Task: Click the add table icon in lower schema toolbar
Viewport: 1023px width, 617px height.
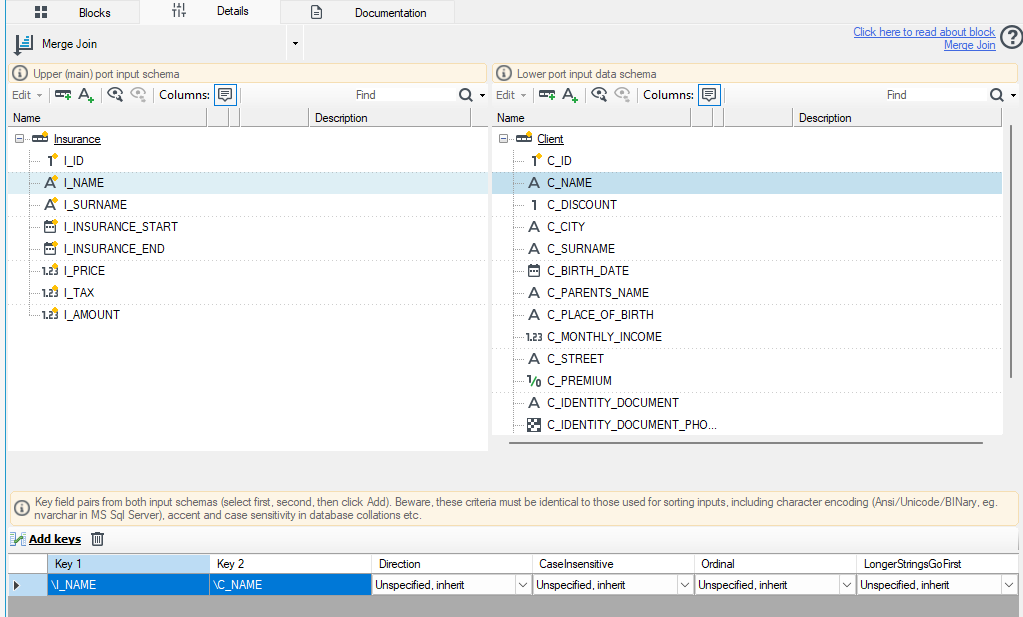Action: coord(547,95)
